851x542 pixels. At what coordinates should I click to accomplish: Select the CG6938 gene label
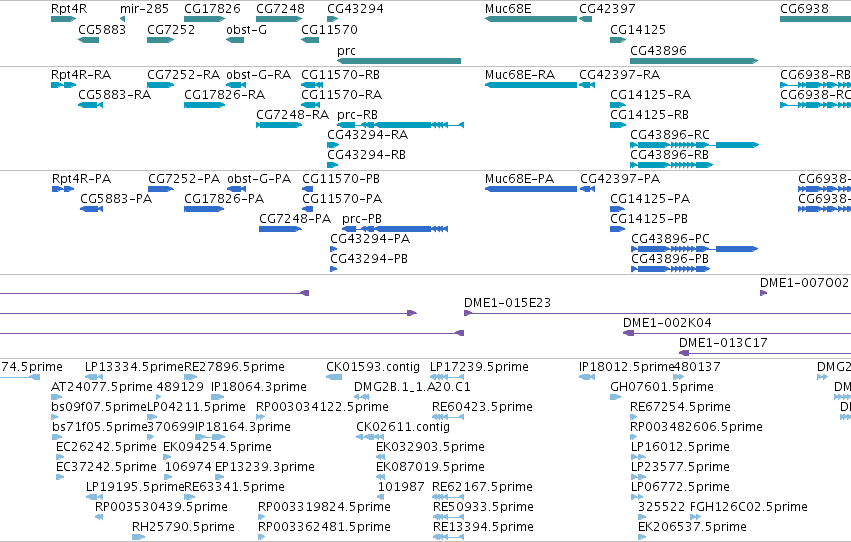point(804,9)
